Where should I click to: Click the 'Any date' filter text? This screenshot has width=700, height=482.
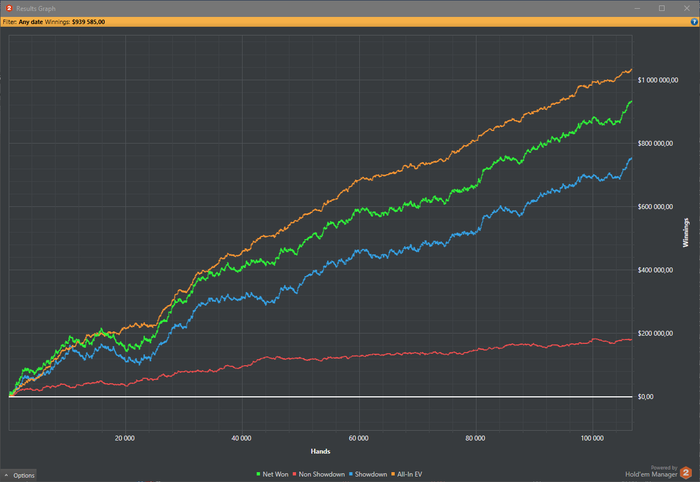(x=31, y=22)
